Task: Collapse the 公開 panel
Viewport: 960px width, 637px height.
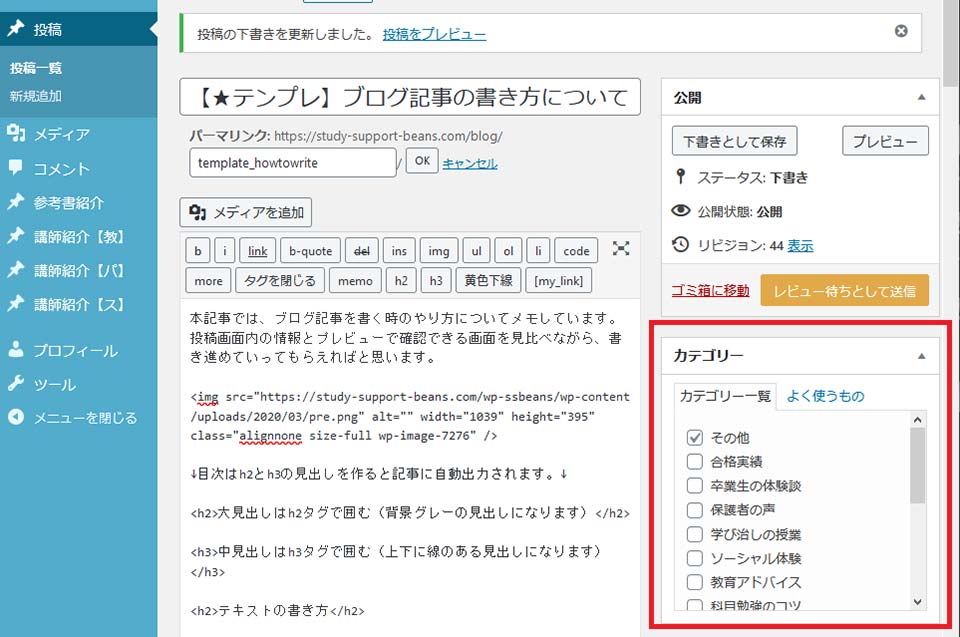Action: click(921, 98)
